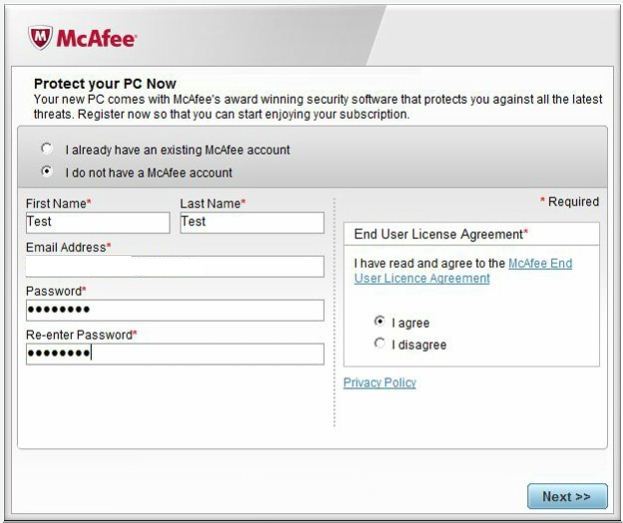Viewport: 623px width, 523px height.
Task: Focus the Last Name input field
Action: click(x=252, y=223)
